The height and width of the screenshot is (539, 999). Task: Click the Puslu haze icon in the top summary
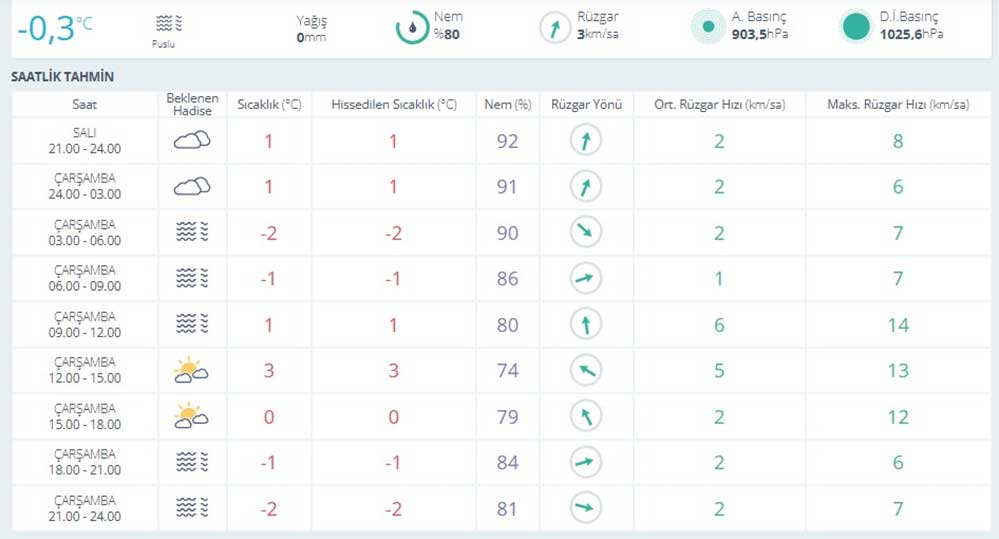[169, 23]
